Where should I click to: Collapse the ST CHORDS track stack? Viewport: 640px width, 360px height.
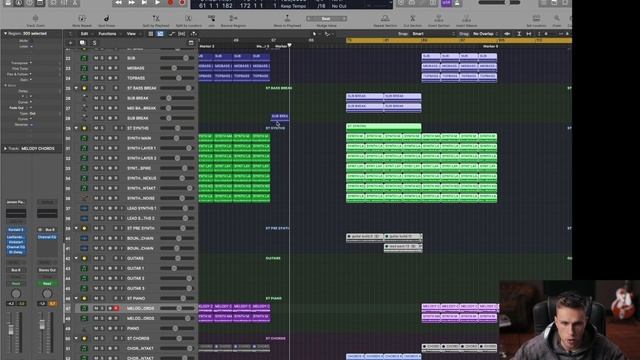(x=76, y=338)
